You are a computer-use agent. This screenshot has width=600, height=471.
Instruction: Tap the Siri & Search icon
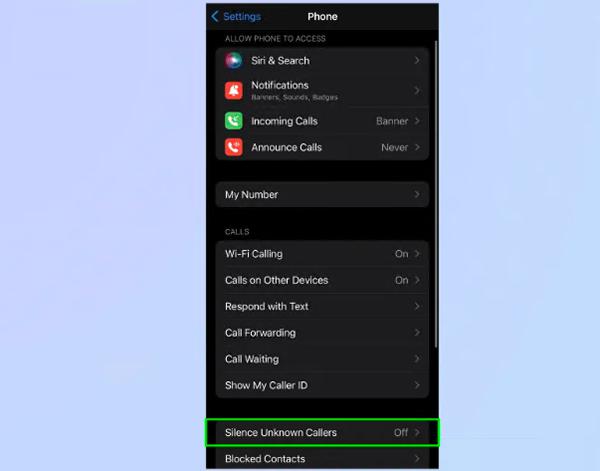[234, 61]
